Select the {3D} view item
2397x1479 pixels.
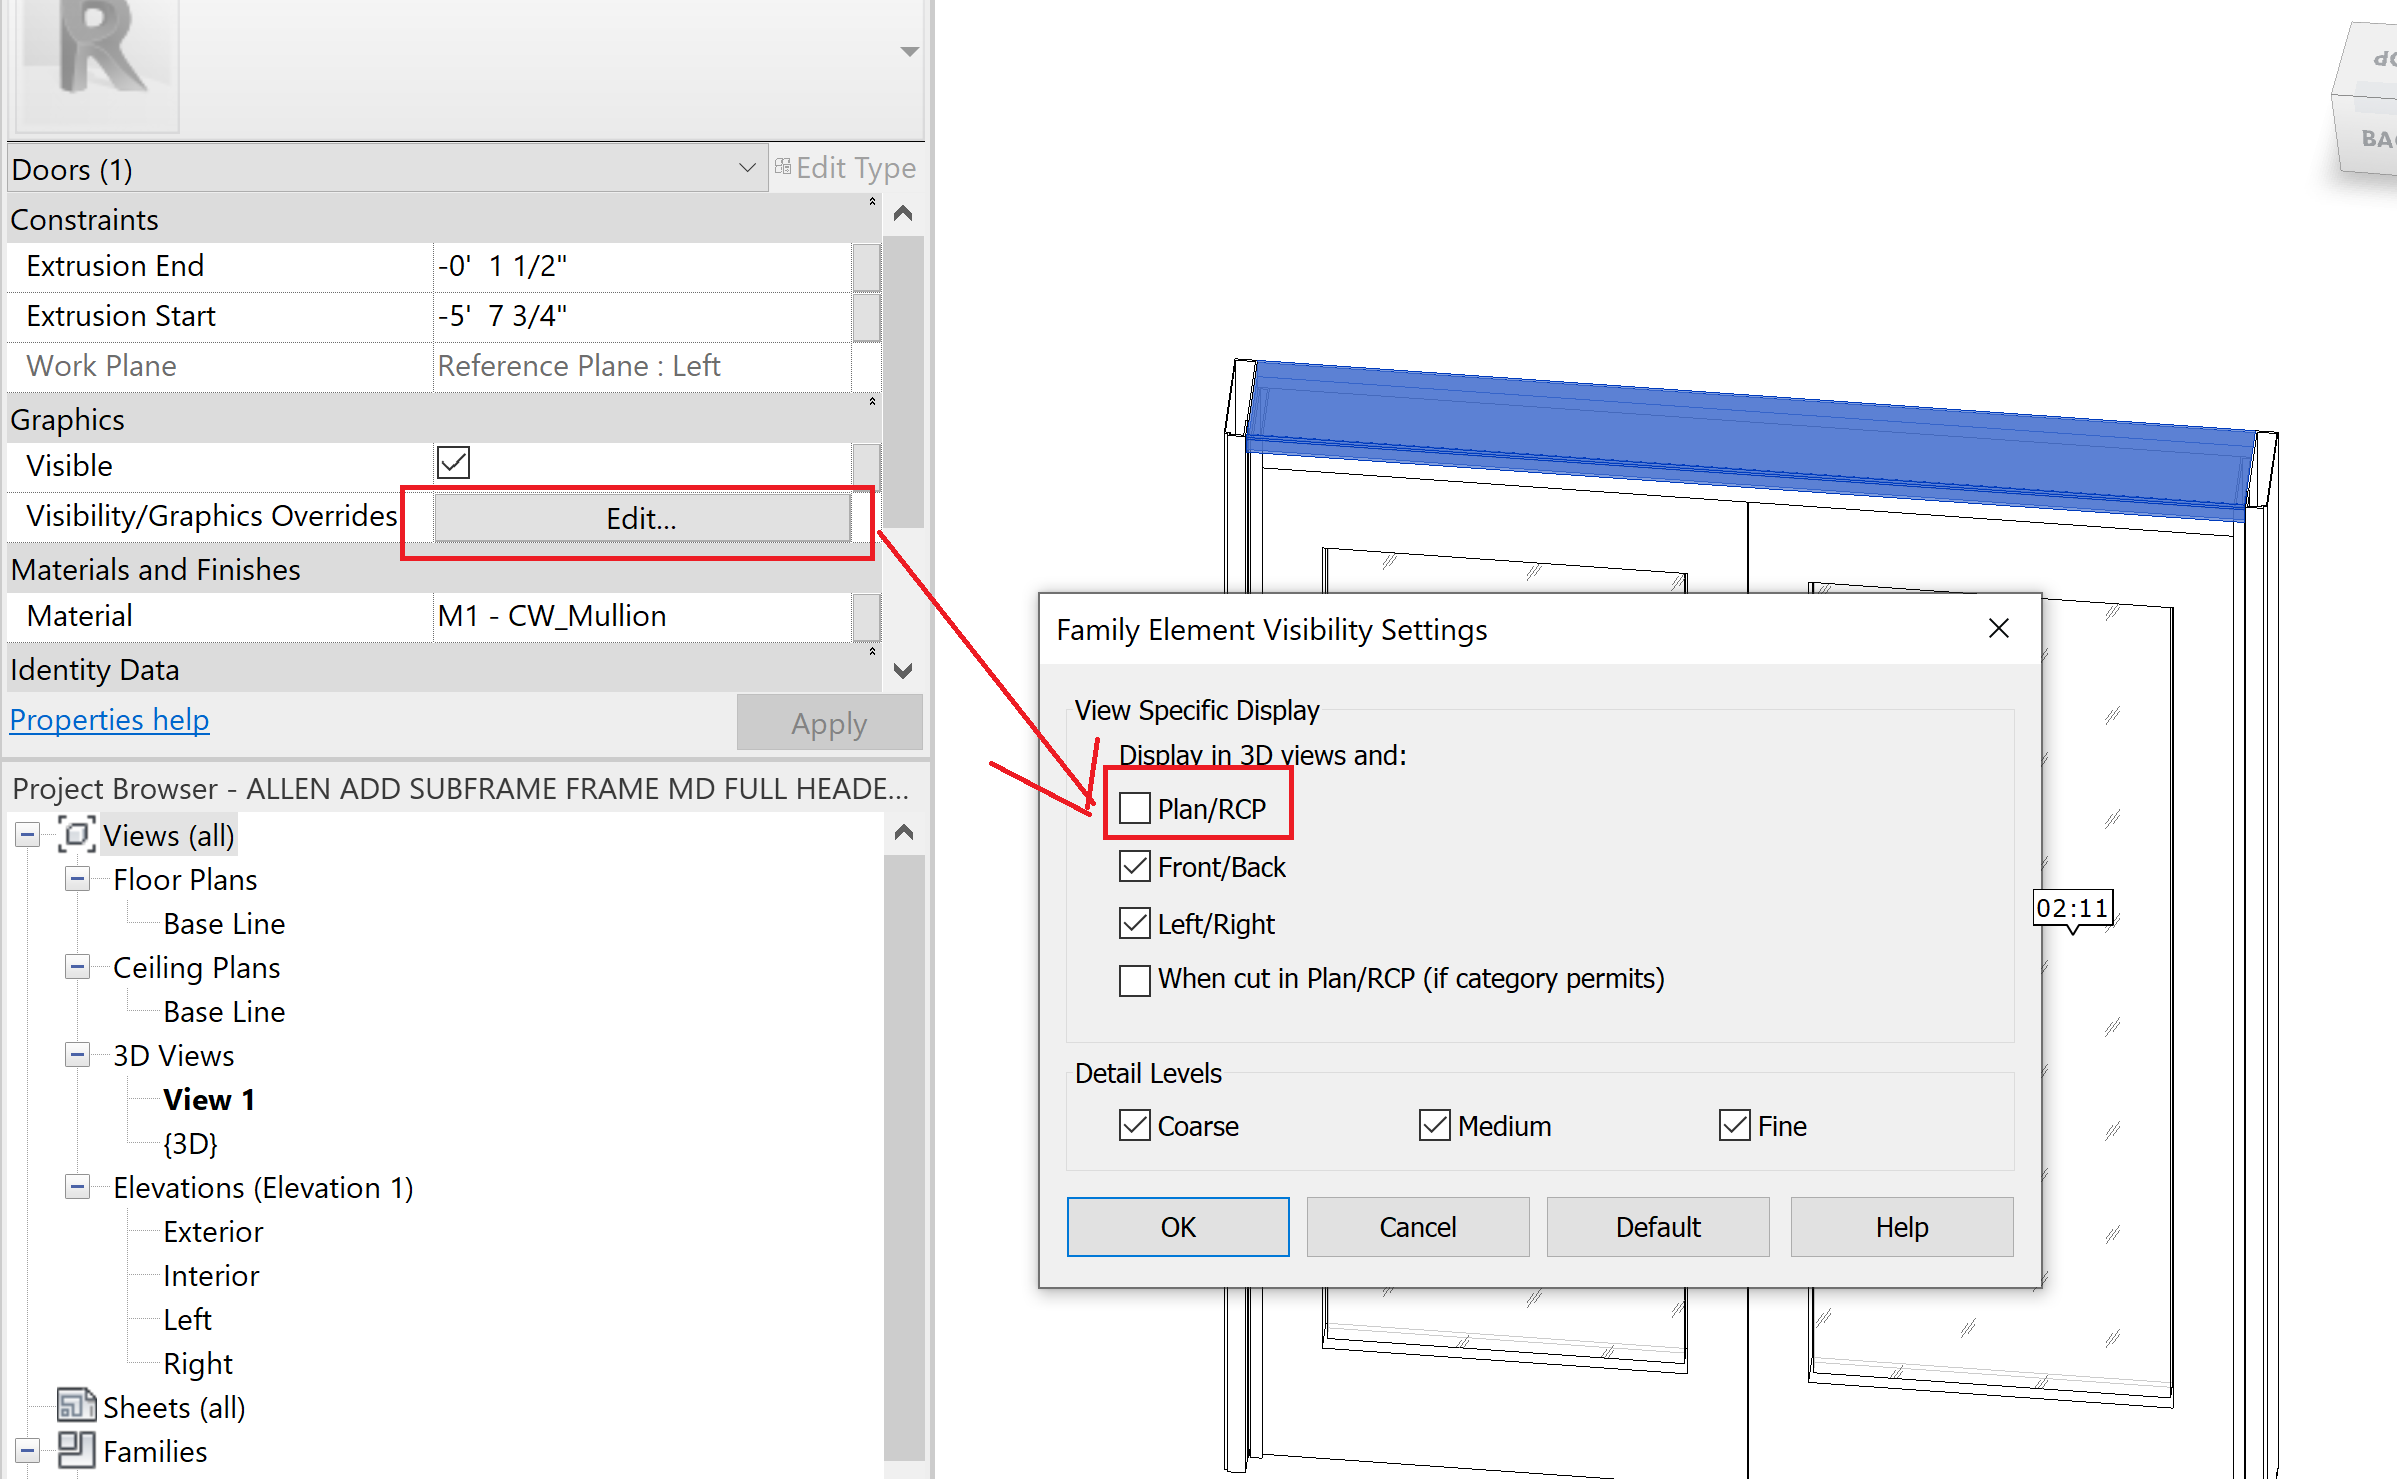(x=190, y=1143)
